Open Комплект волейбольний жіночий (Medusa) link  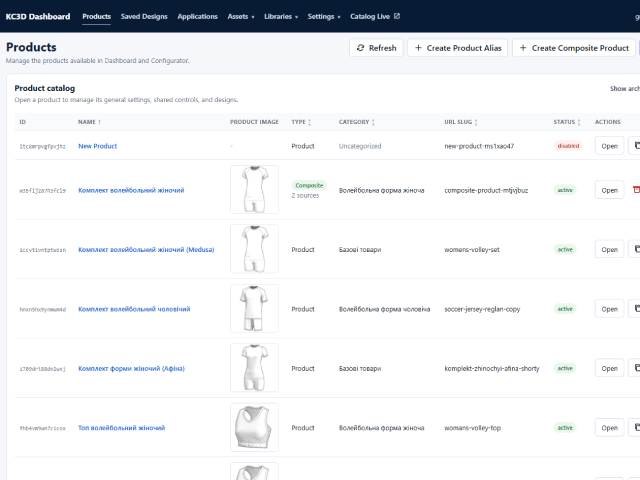pyautogui.click(x=146, y=249)
